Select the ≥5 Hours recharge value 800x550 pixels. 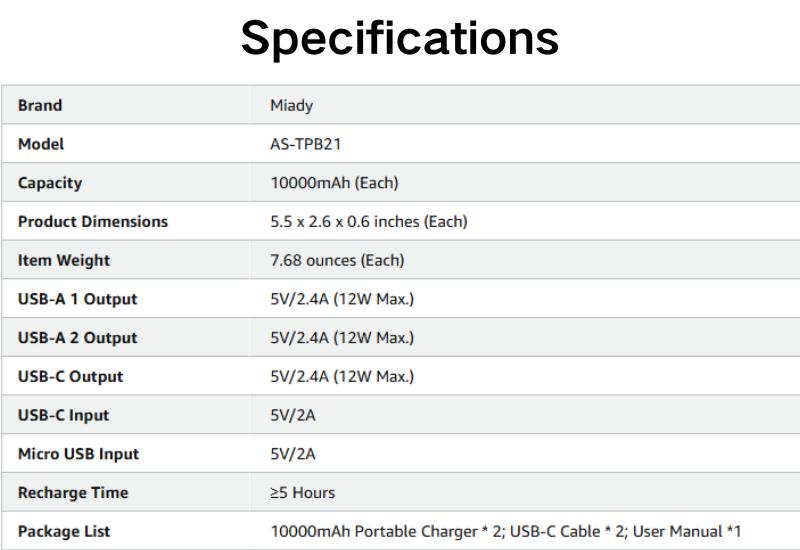[x=303, y=493]
